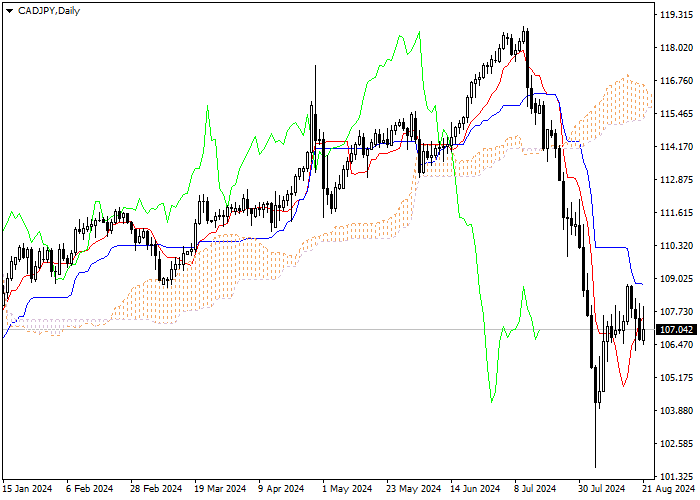Select the 111.615 price level

(x=676, y=213)
